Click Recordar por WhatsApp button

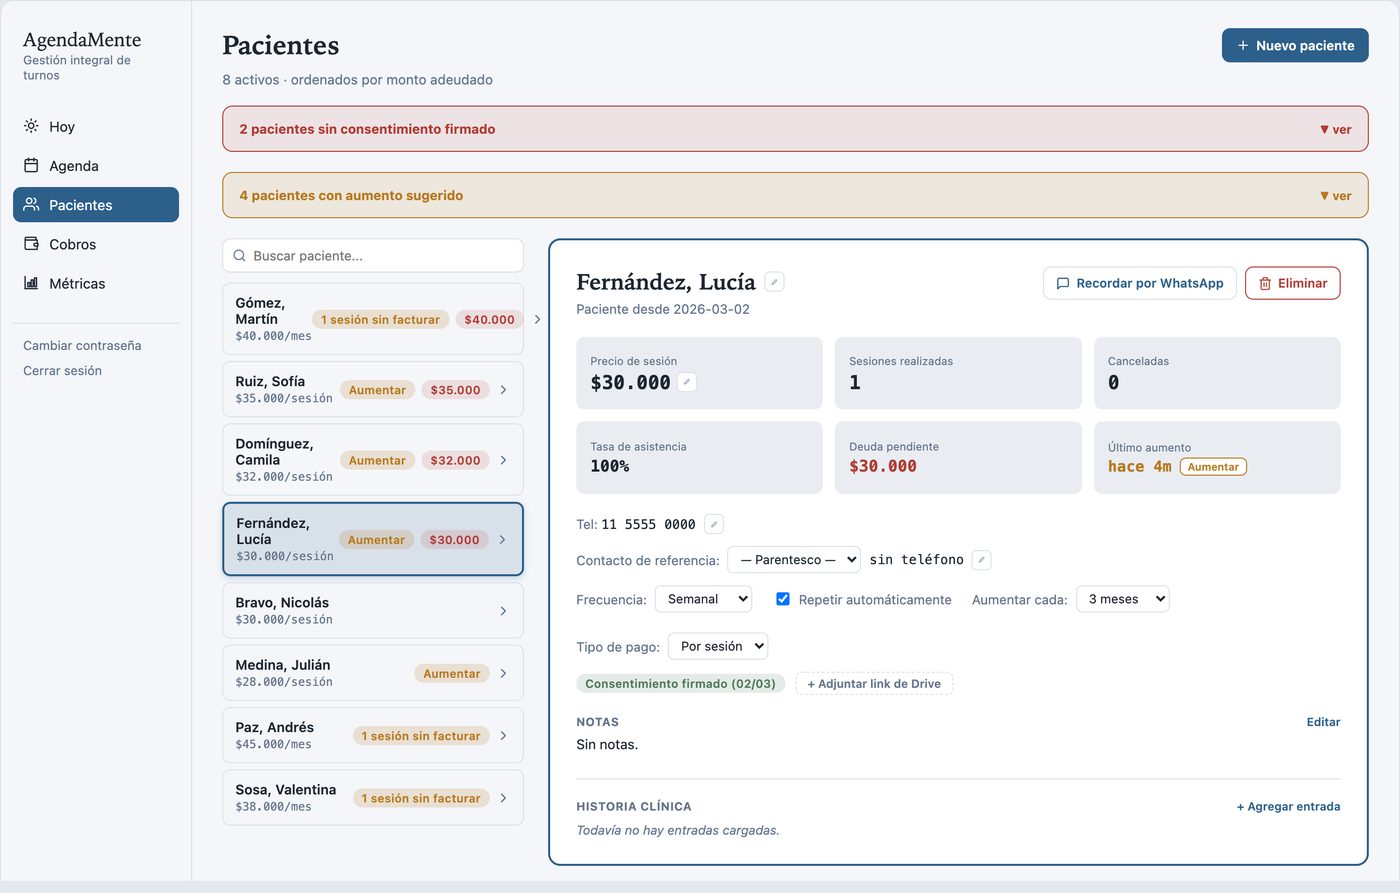click(1140, 283)
